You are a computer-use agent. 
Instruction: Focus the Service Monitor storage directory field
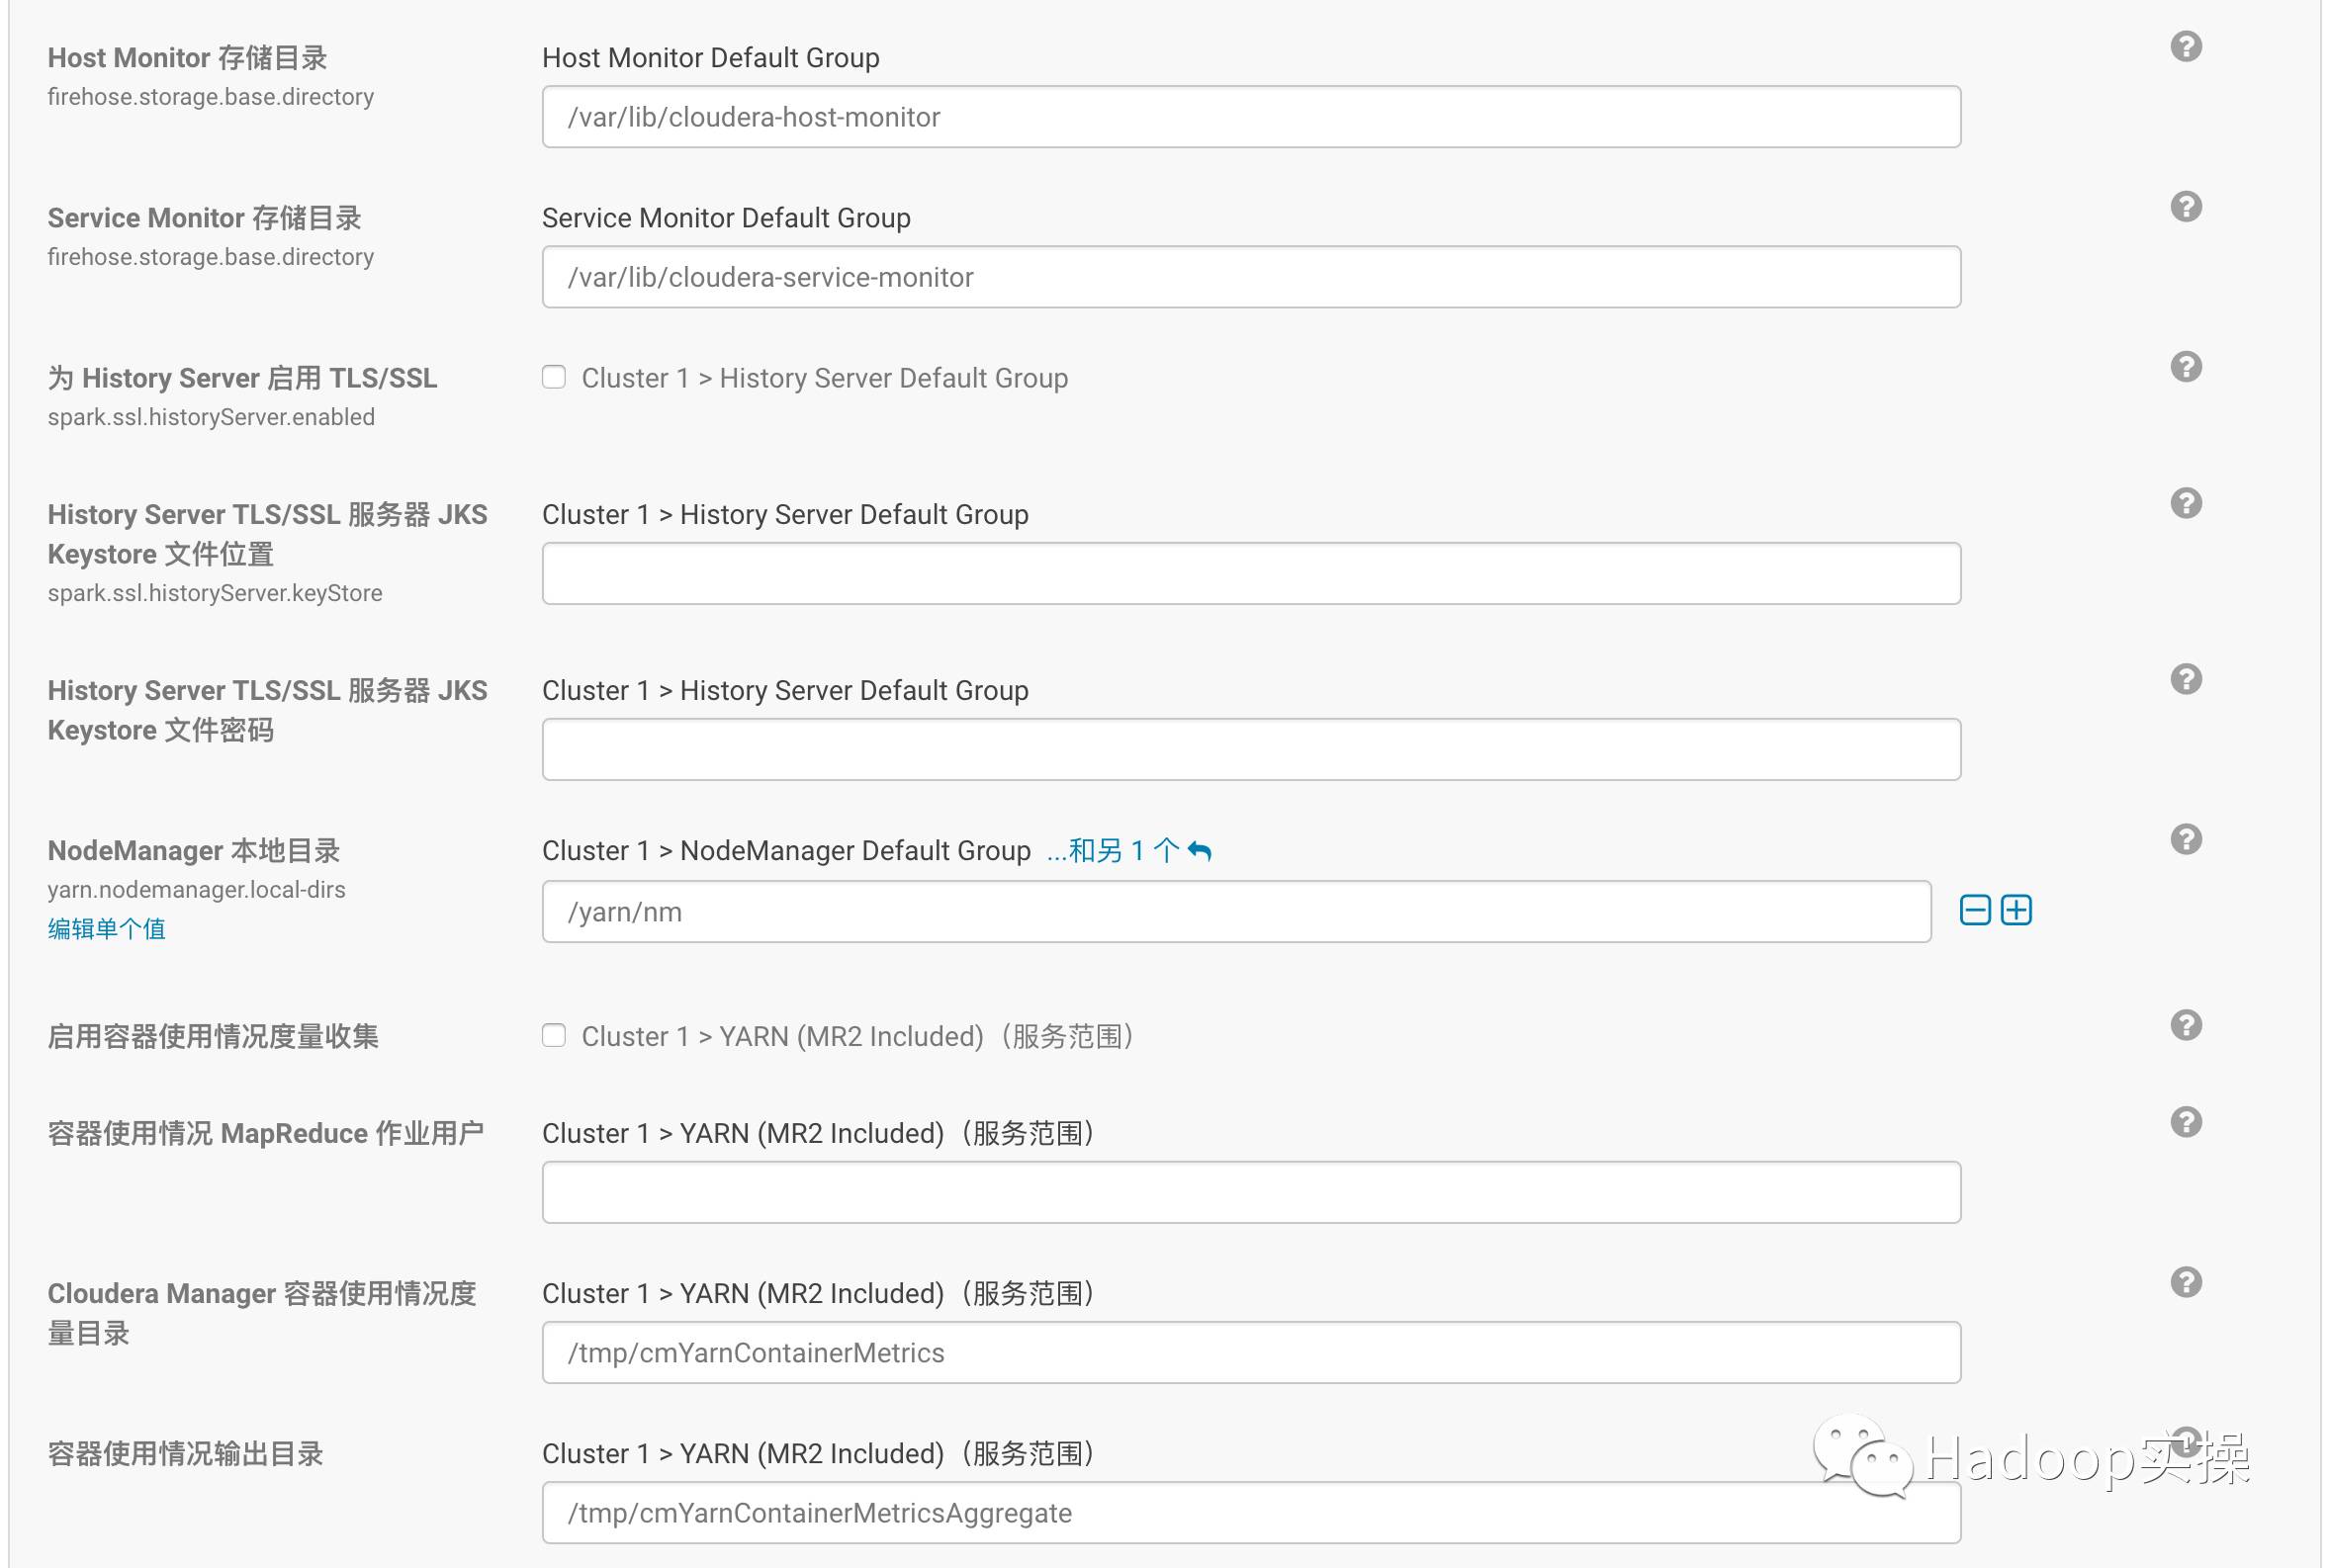coord(1250,277)
